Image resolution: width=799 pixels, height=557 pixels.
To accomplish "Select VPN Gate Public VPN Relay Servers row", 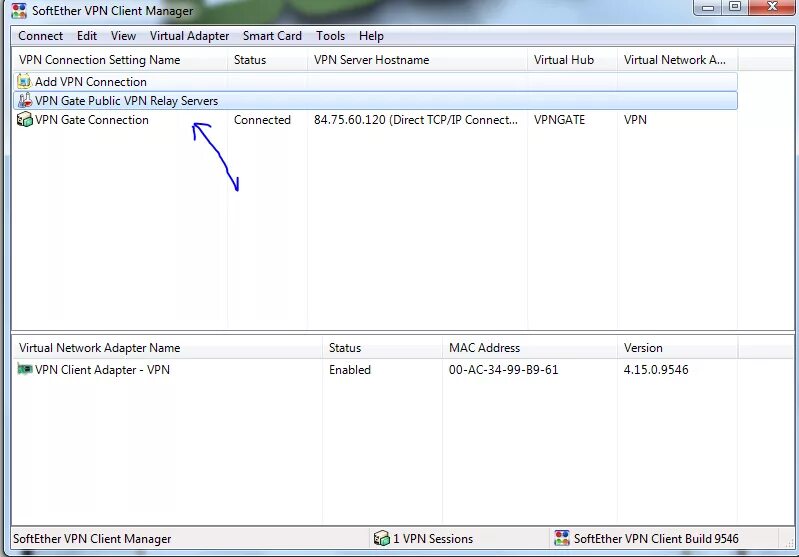I will coord(376,100).
